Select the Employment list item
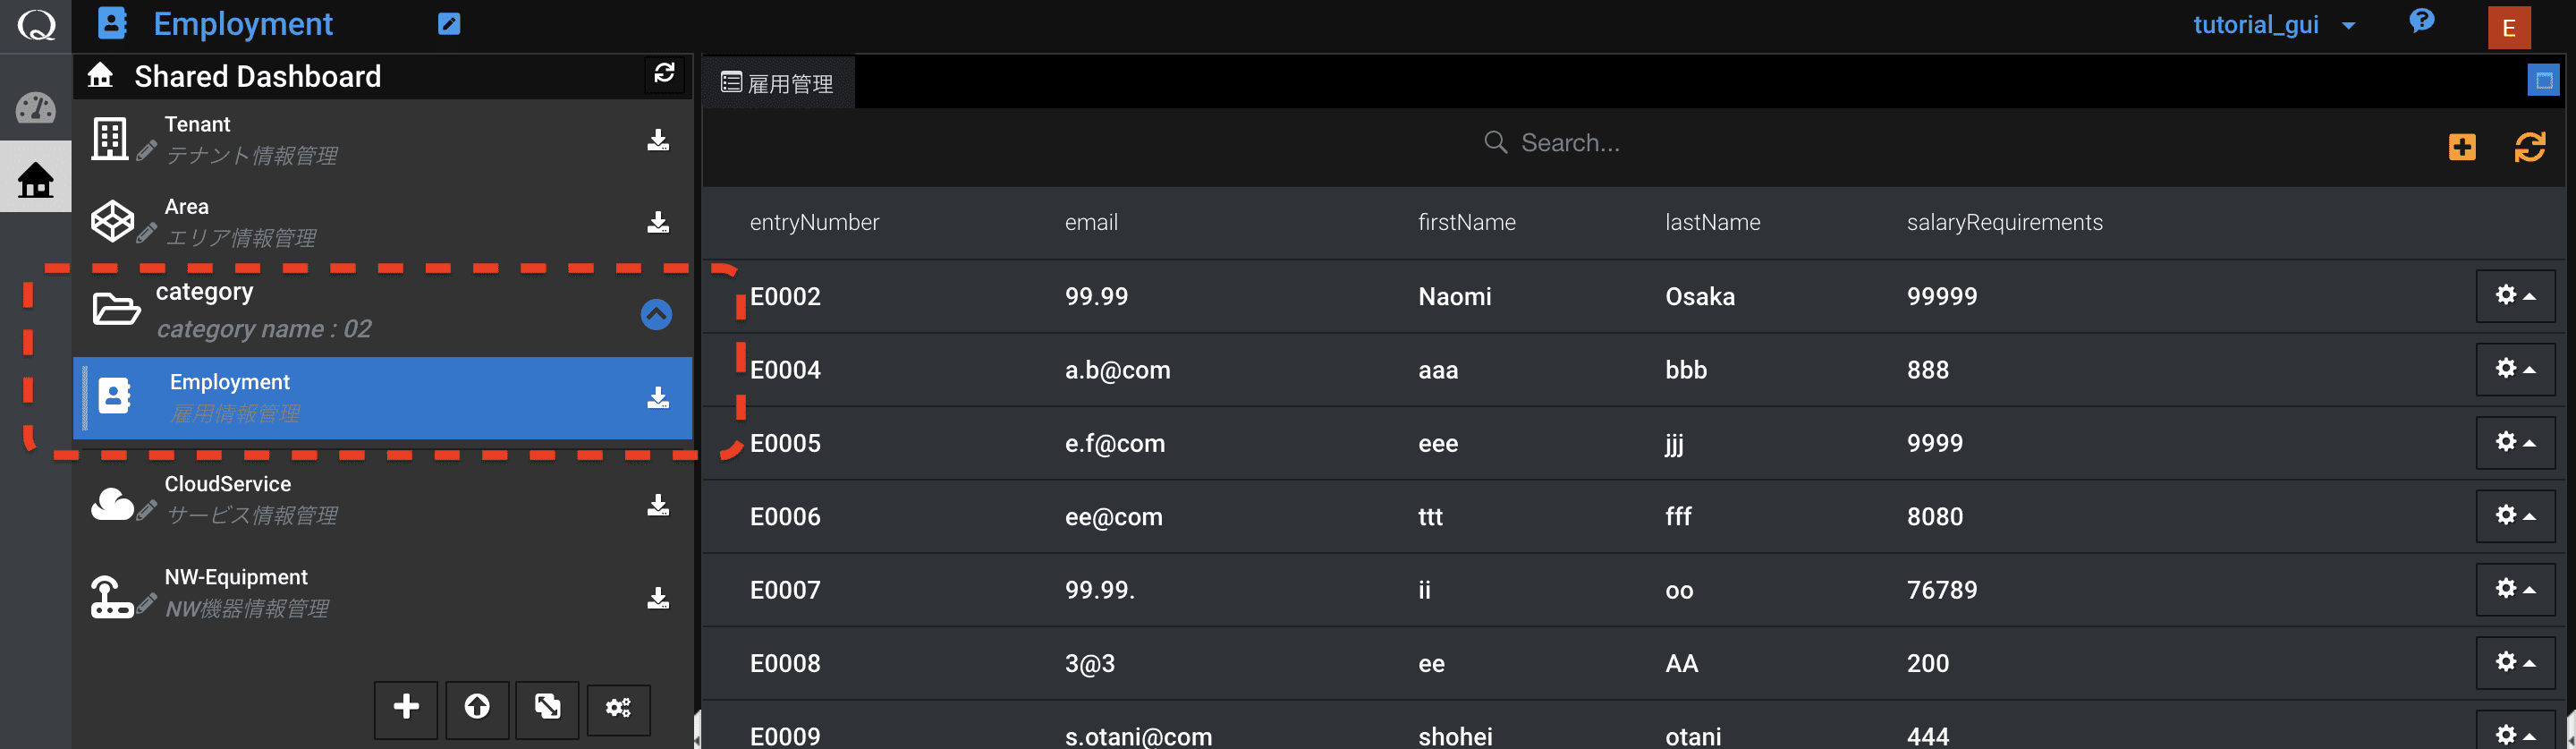2576x749 pixels. [383, 398]
